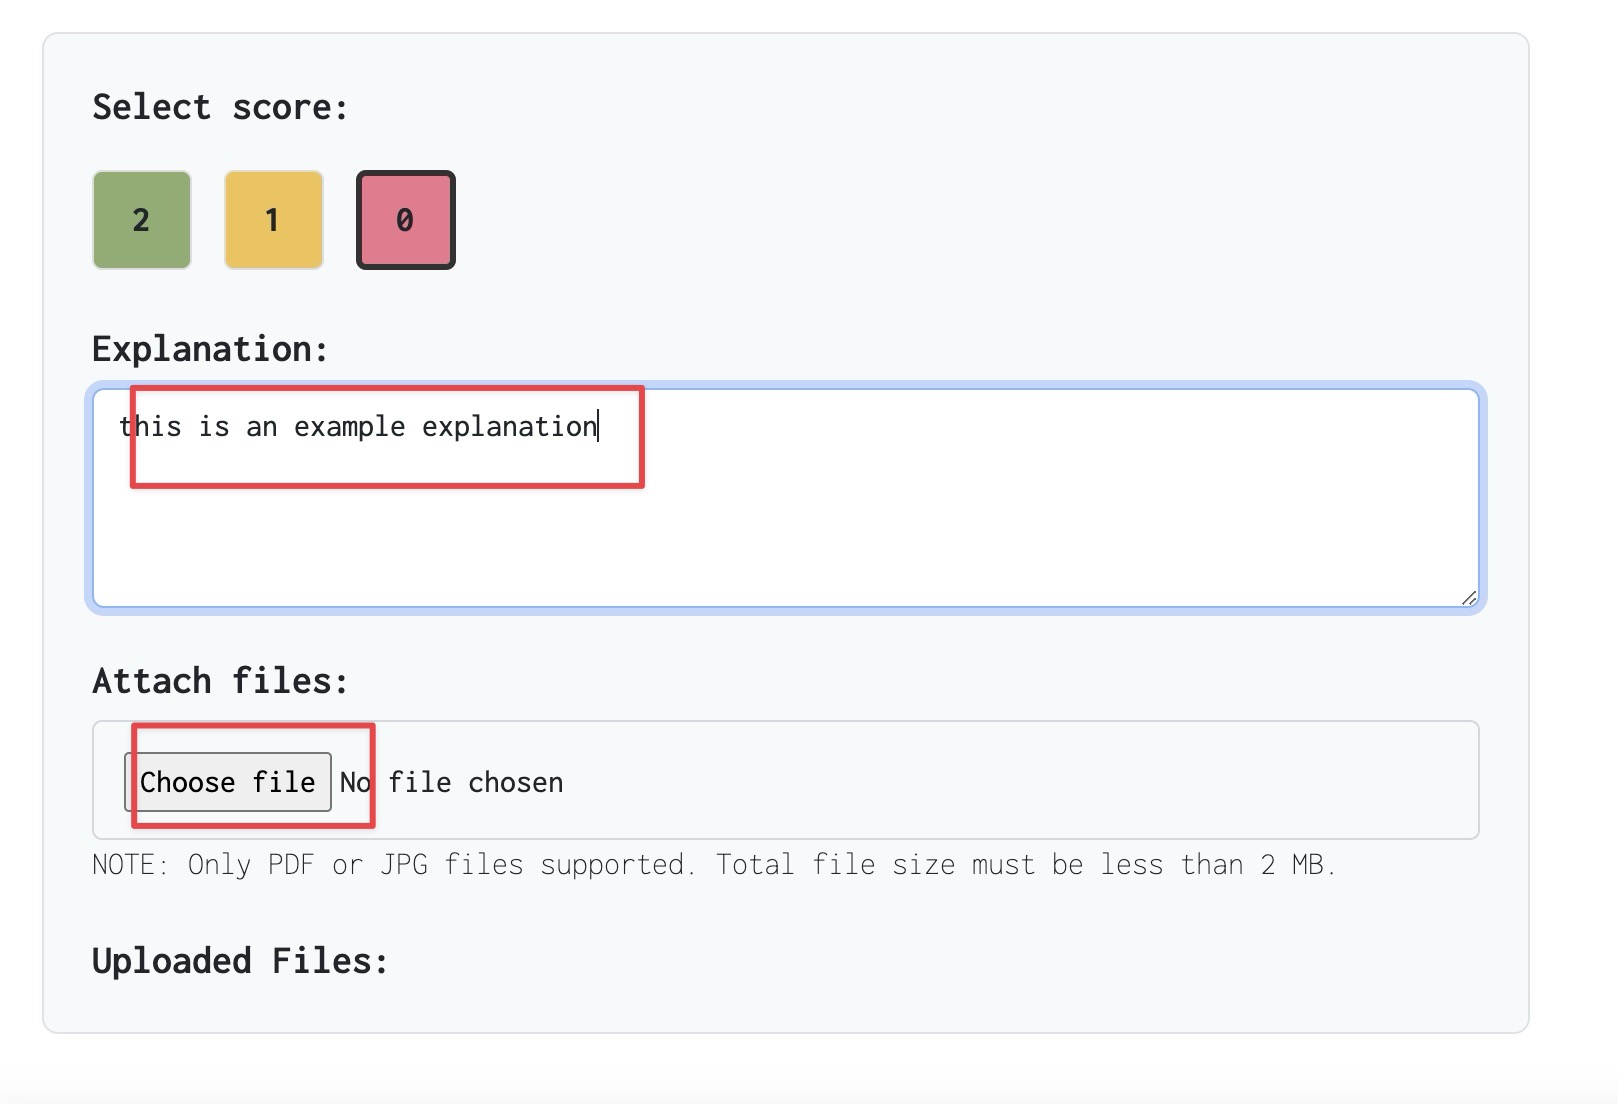The image size is (1618, 1104).
Task: Place cursor on the word "this"
Action: (x=150, y=427)
